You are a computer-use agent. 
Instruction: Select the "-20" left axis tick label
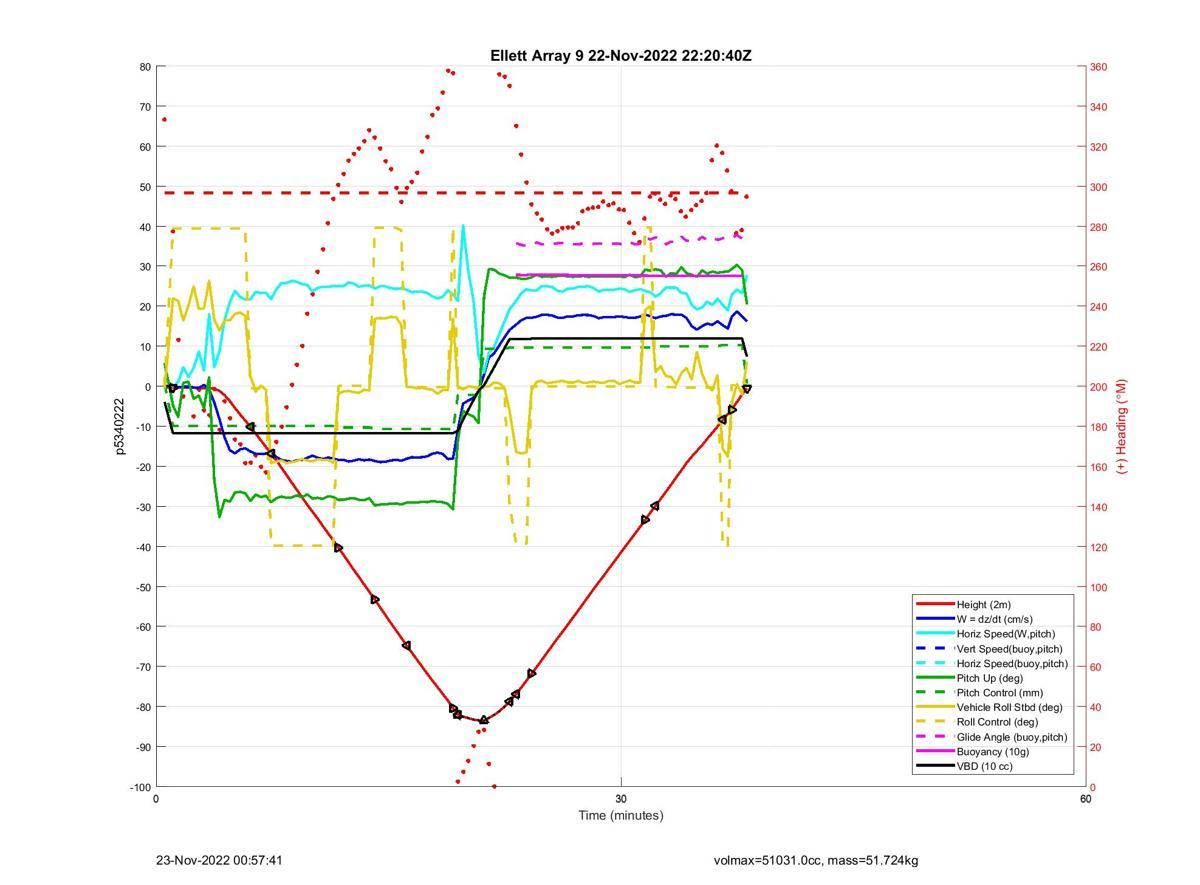coord(143,467)
